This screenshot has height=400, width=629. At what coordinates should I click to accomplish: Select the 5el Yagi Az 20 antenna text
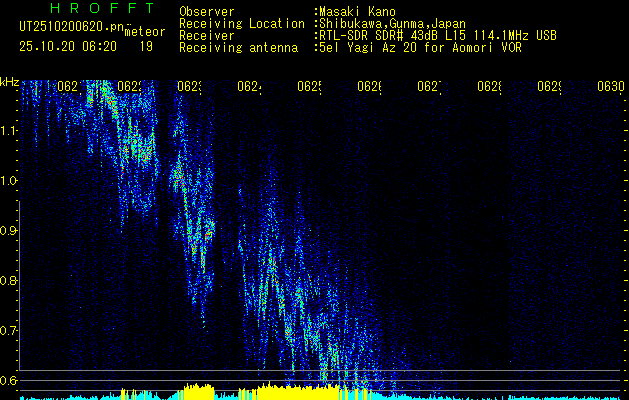tap(420, 48)
